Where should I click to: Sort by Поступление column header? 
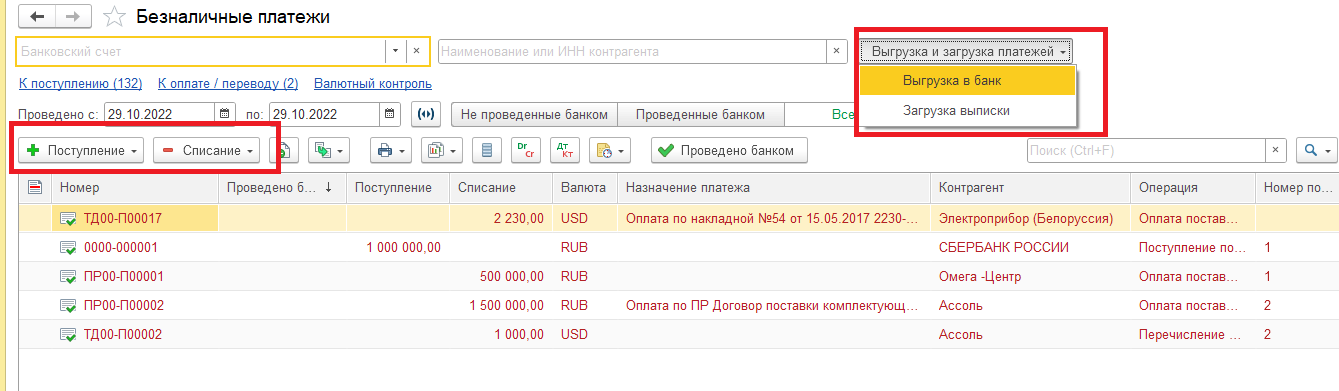[x=398, y=187]
